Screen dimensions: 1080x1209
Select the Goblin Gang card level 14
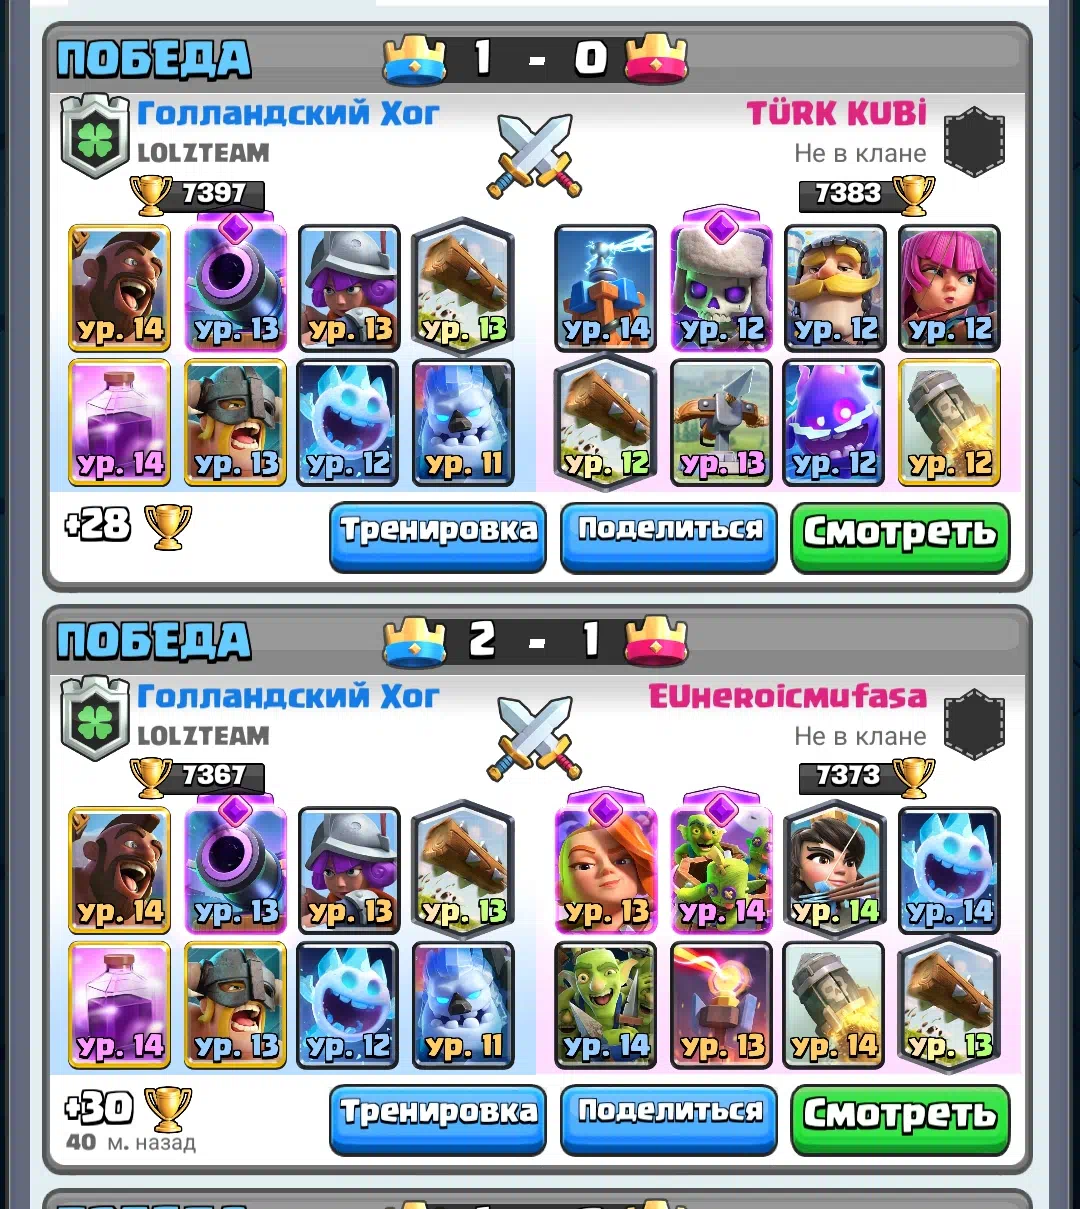(x=721, y=866)
